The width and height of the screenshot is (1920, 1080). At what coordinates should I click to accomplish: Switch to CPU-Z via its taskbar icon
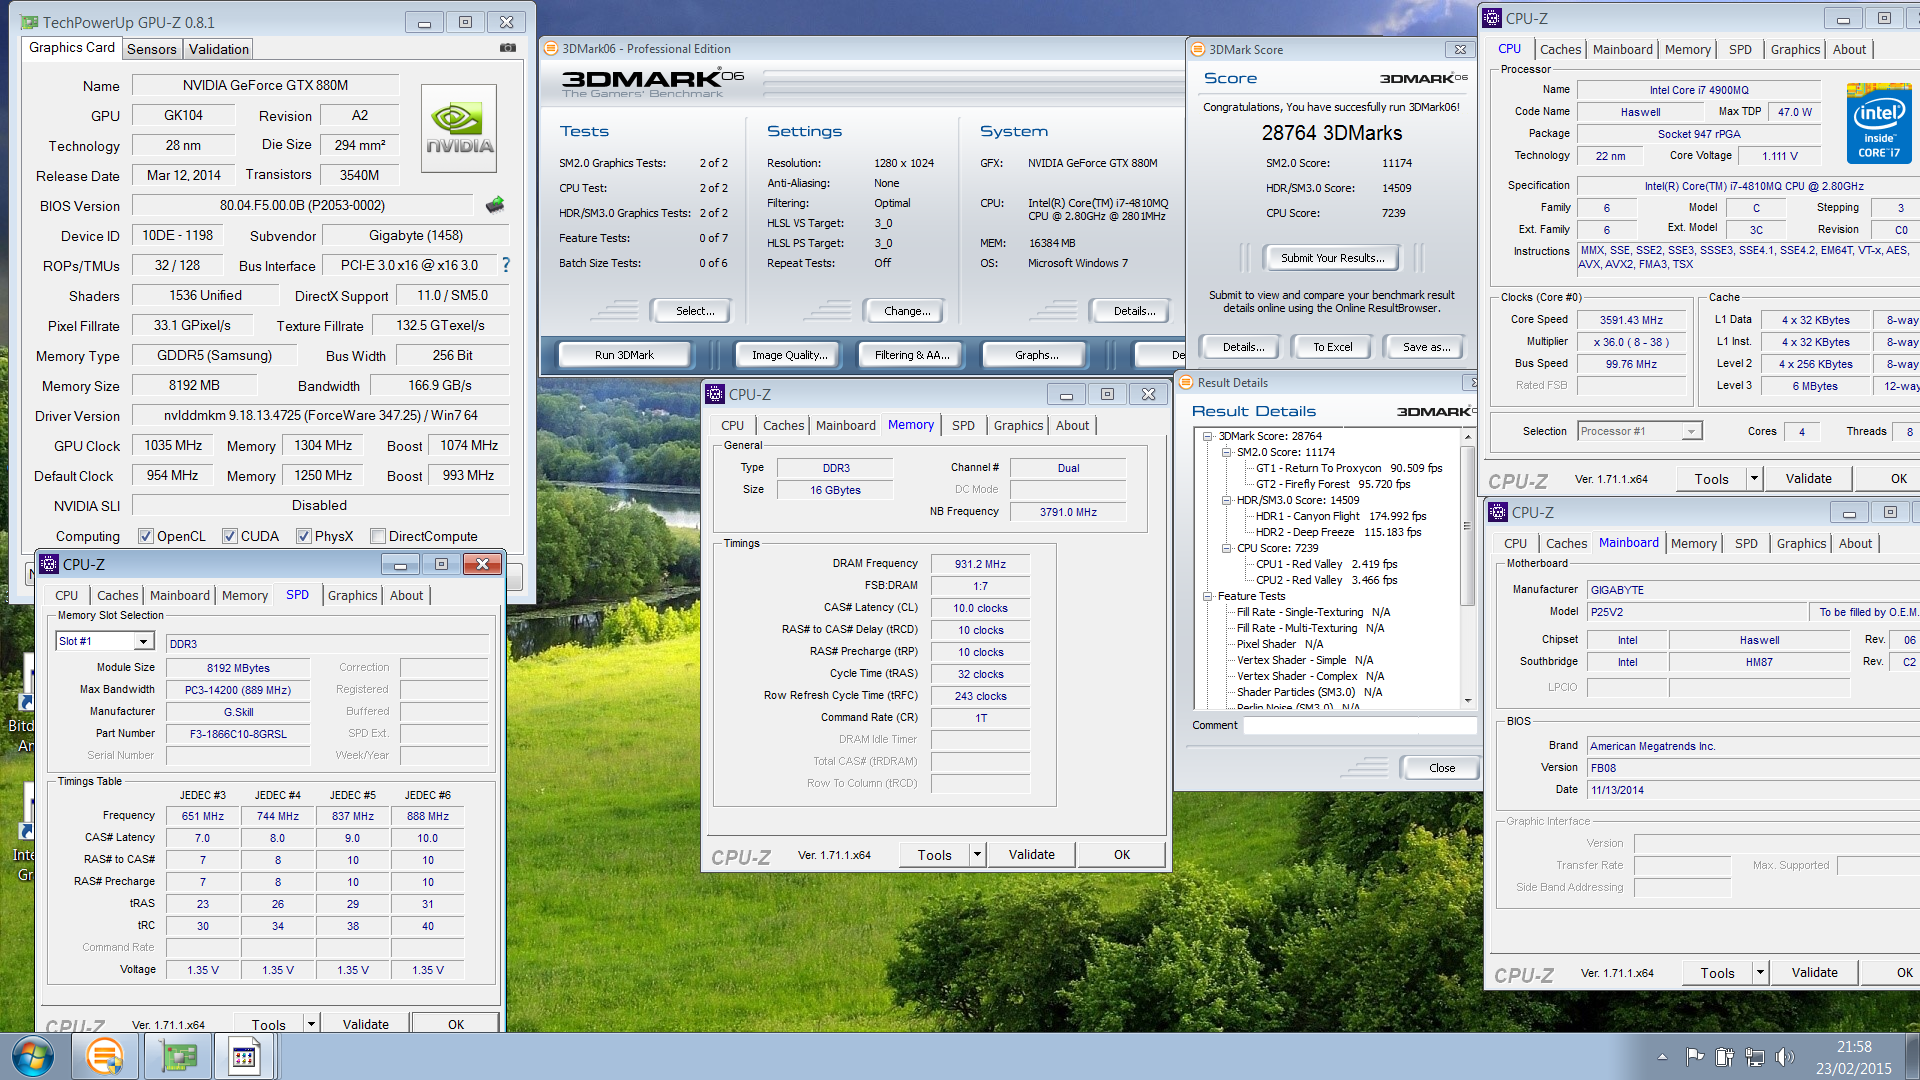(x=244, y=1057)
